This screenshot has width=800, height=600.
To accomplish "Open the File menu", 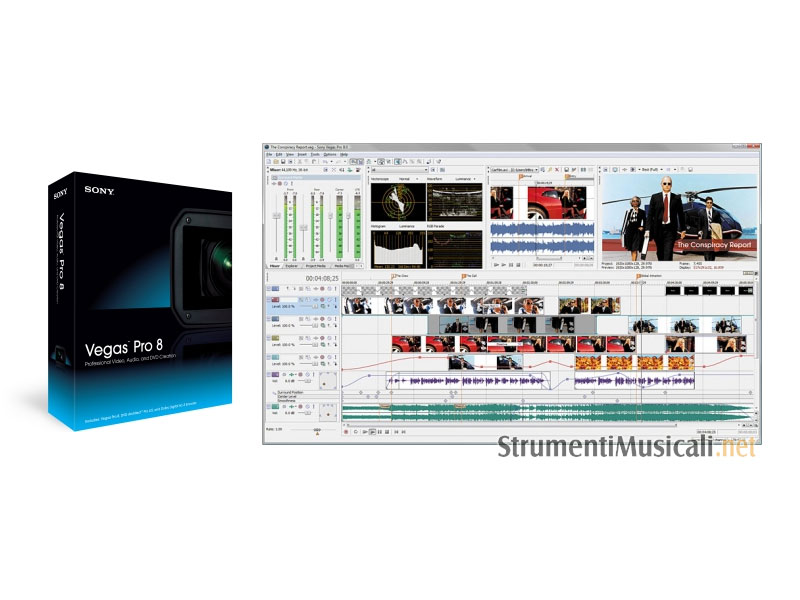I will 269,155.
